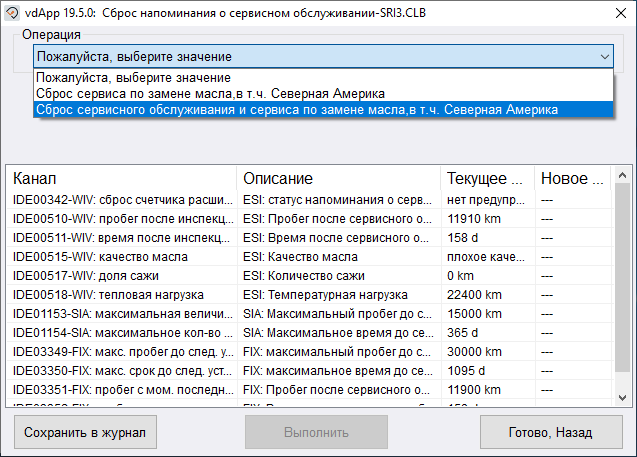This screenshot has height=457, width=637.
Task: Click the 'Выполнить' button
Action: coord(316,433)
